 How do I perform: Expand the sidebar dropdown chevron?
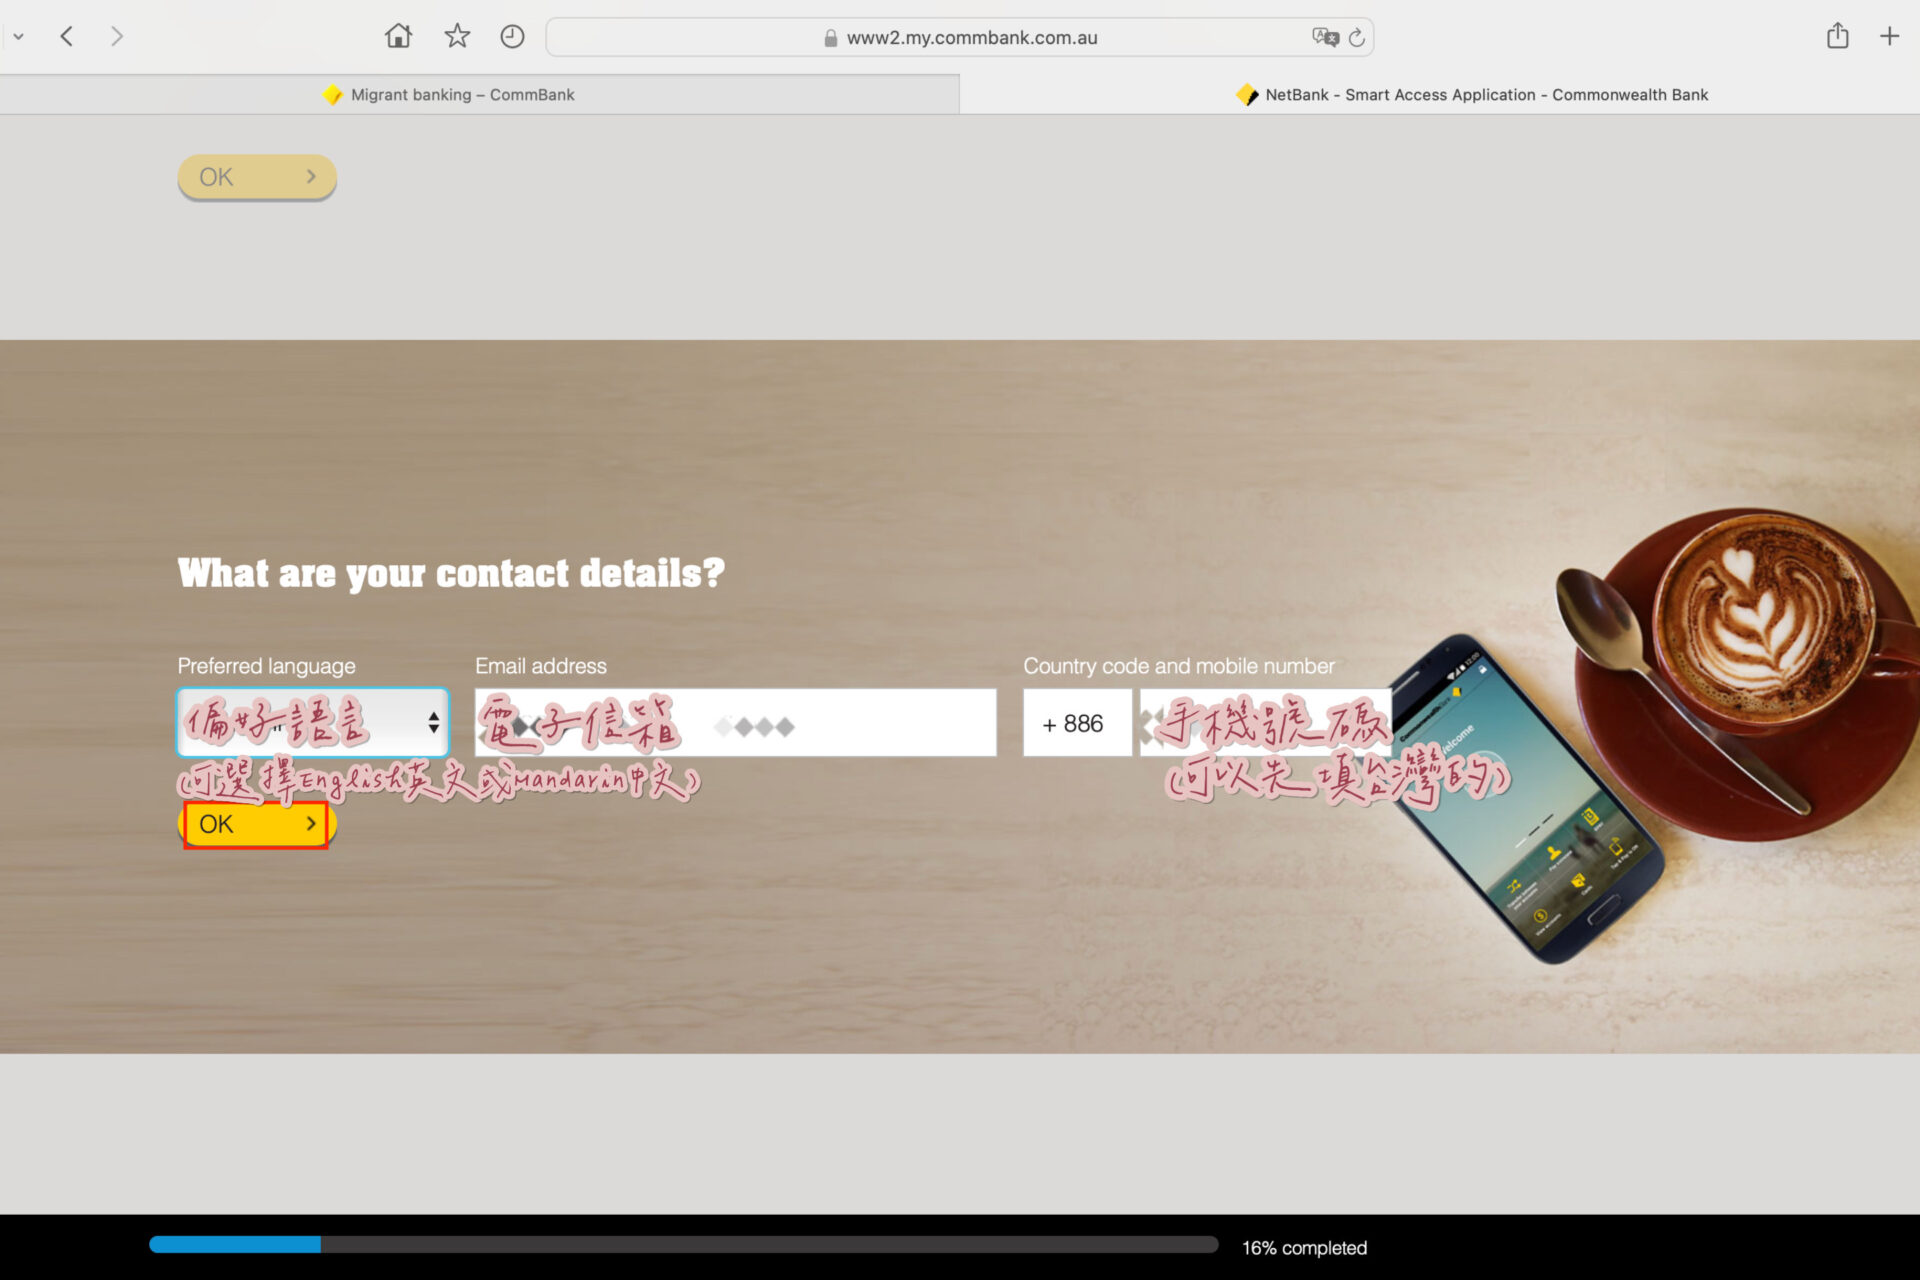pos(18,37)
